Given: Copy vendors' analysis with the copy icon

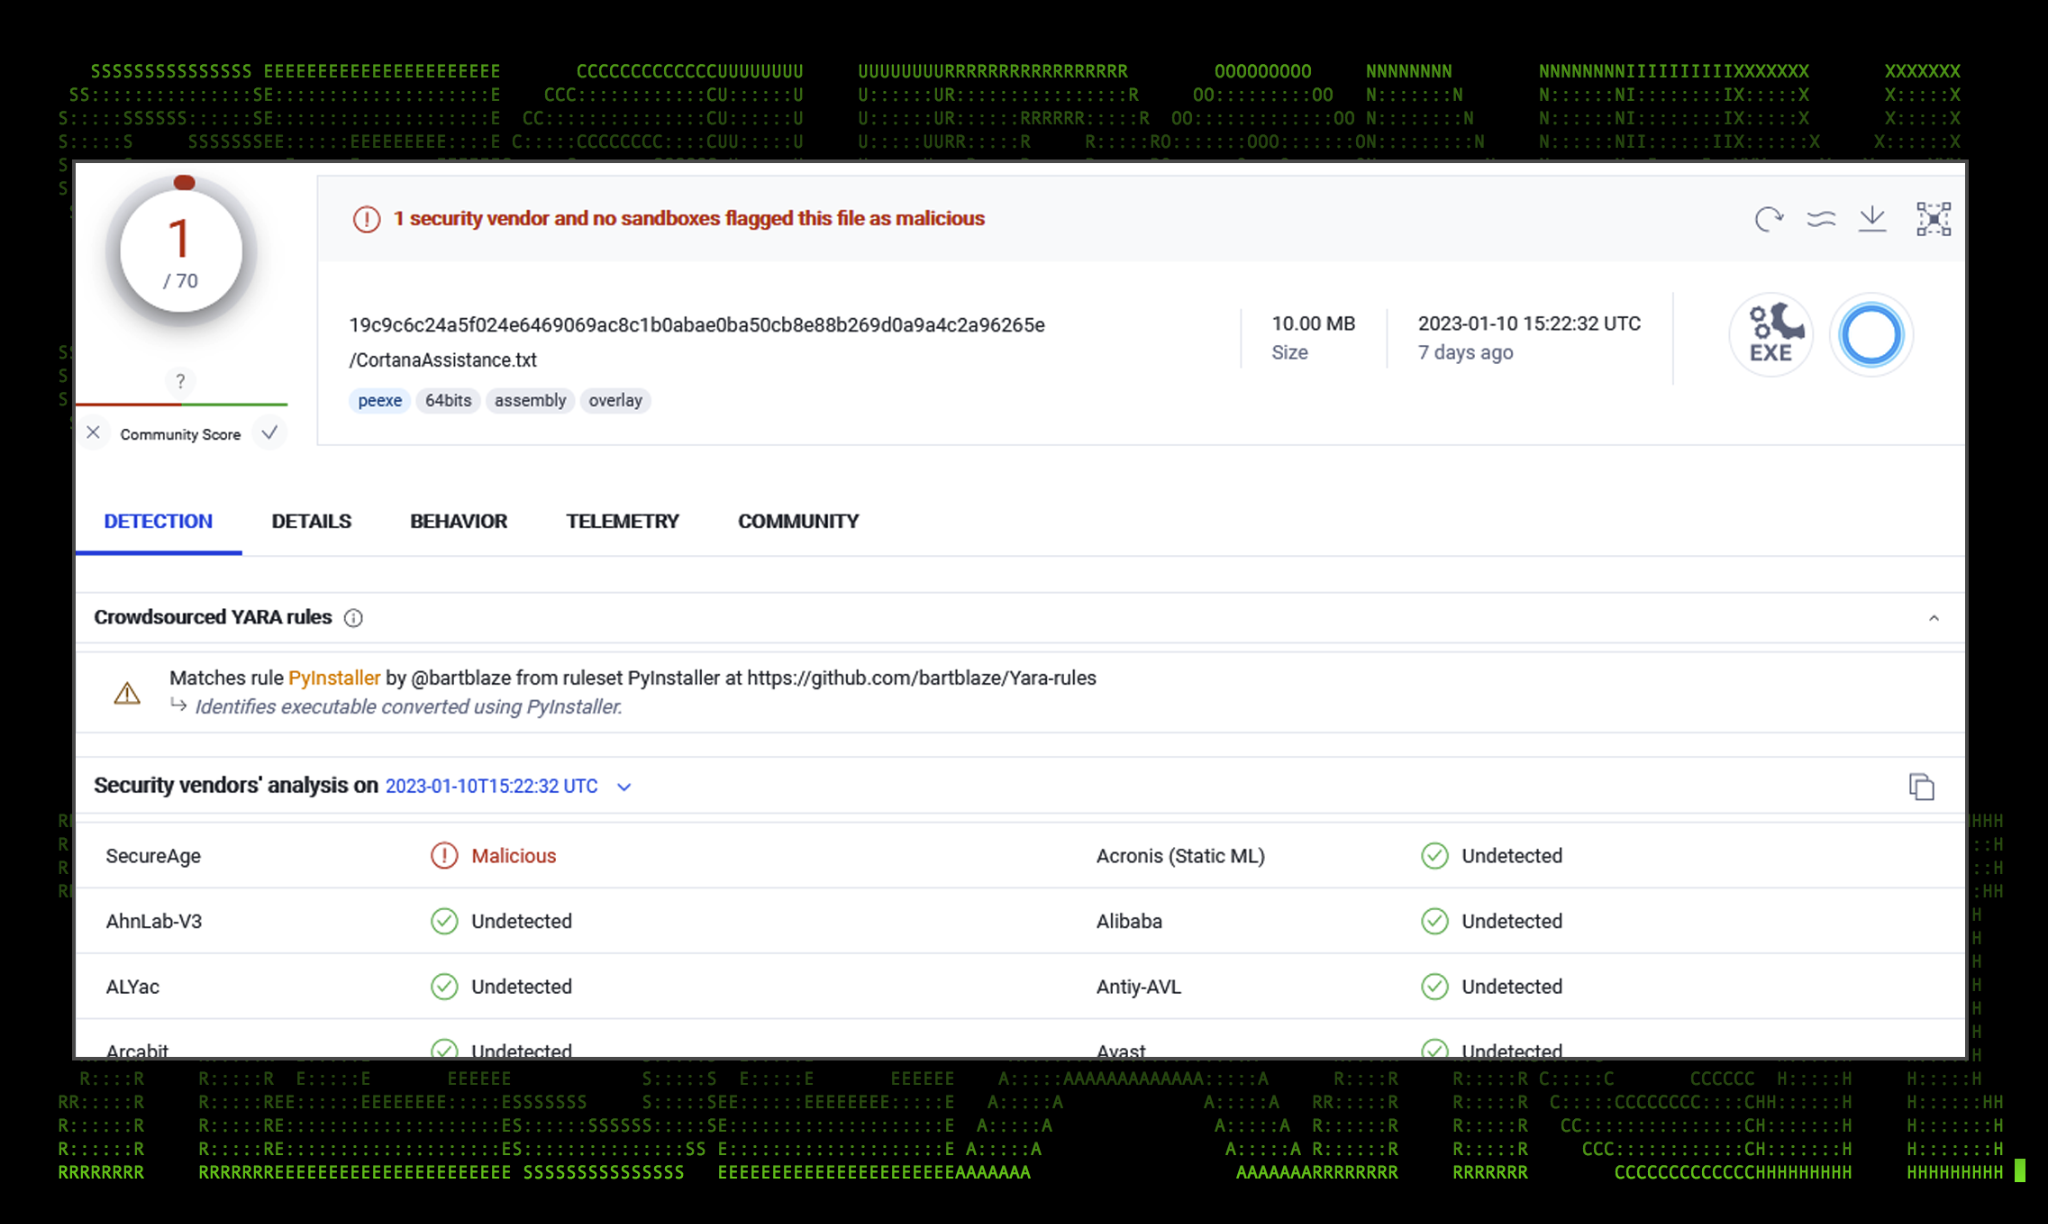Looking at the screenshot, I should click(1921, 787).
